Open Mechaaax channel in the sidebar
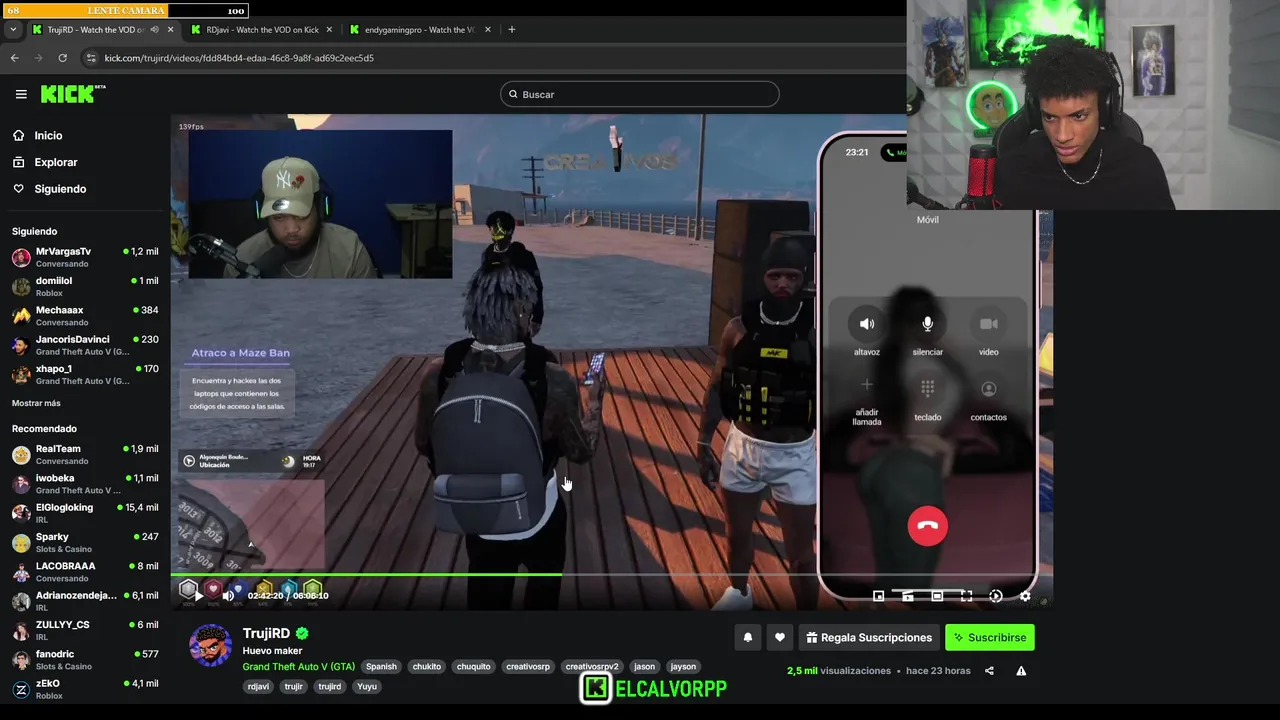This screenshot has width=1280, height=720. (x=85, y=316)
